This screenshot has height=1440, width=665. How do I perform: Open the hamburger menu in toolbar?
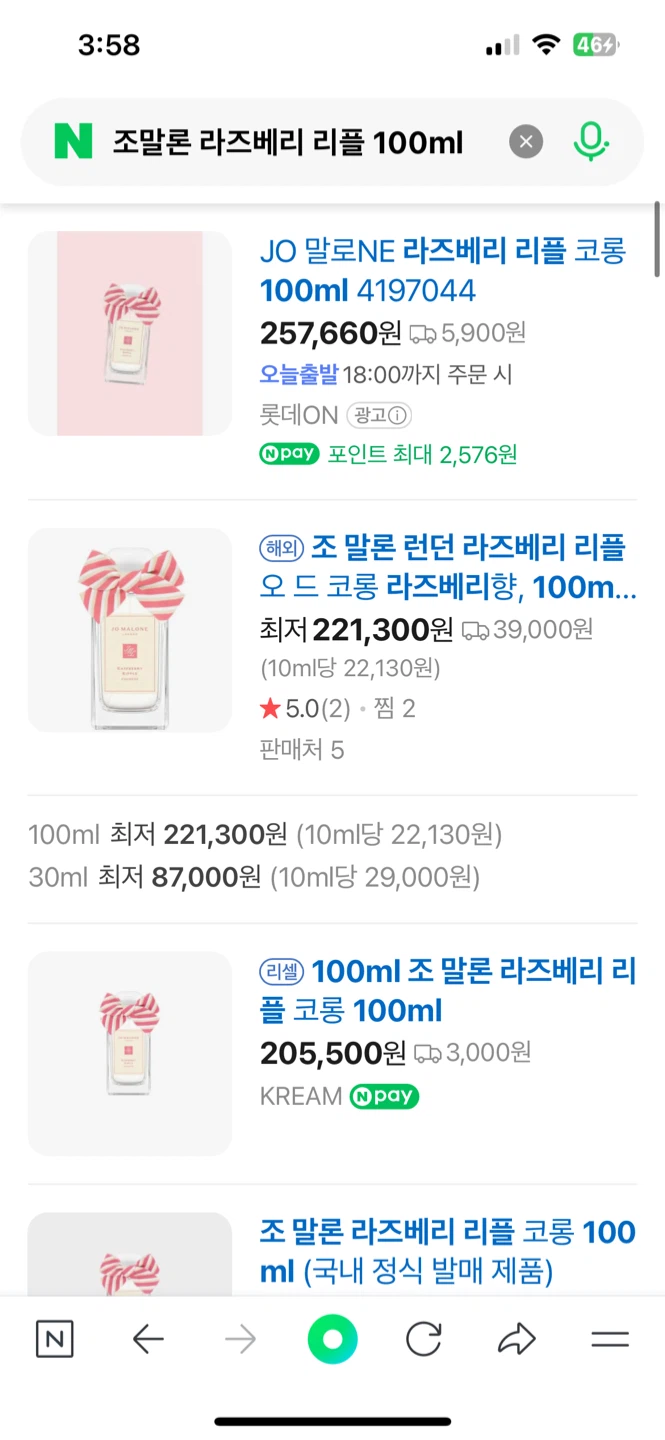[610, 1338]
